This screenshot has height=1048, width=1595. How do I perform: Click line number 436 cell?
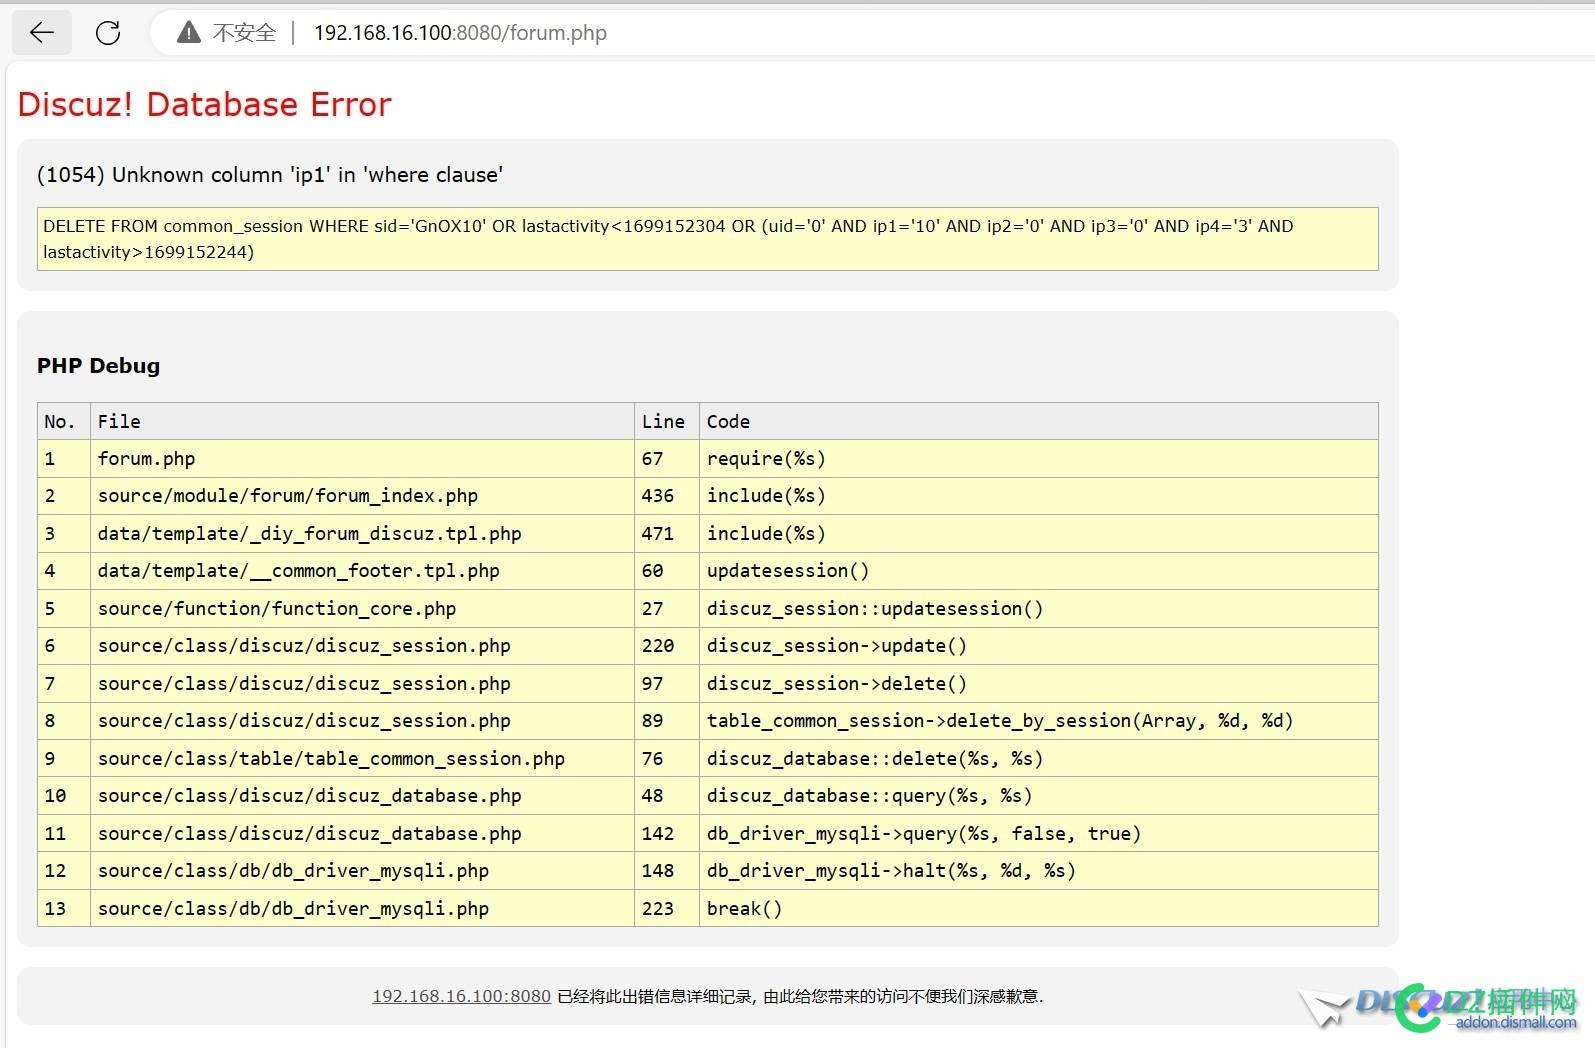tap(666, 496)
